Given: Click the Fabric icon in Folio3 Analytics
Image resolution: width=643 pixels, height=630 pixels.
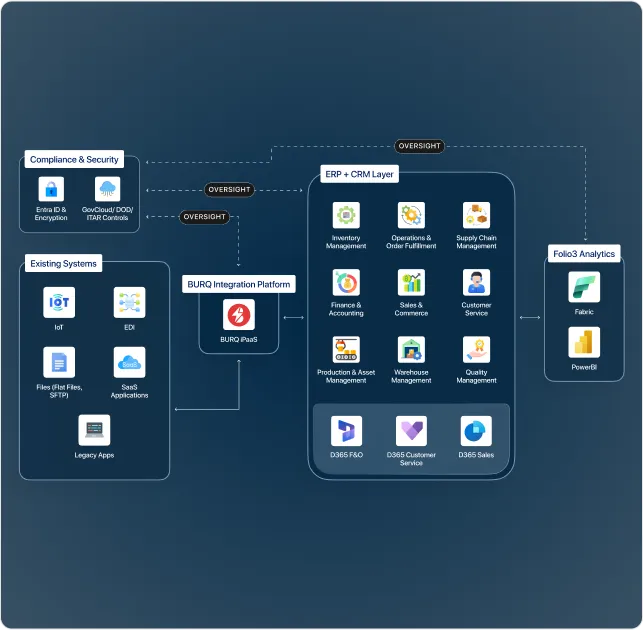Looking at the screenshot, I should coord(584,288).
